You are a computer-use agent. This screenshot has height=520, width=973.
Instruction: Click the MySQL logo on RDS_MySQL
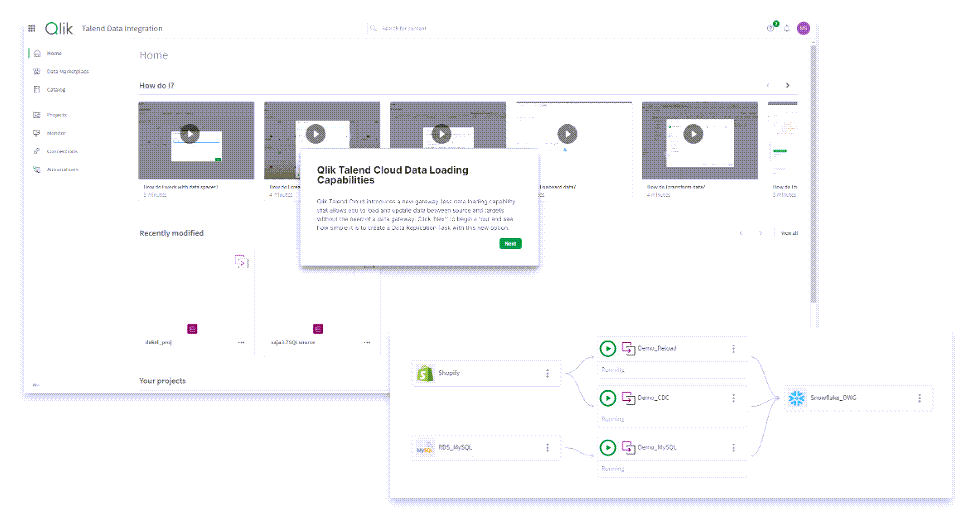(425, 448)
